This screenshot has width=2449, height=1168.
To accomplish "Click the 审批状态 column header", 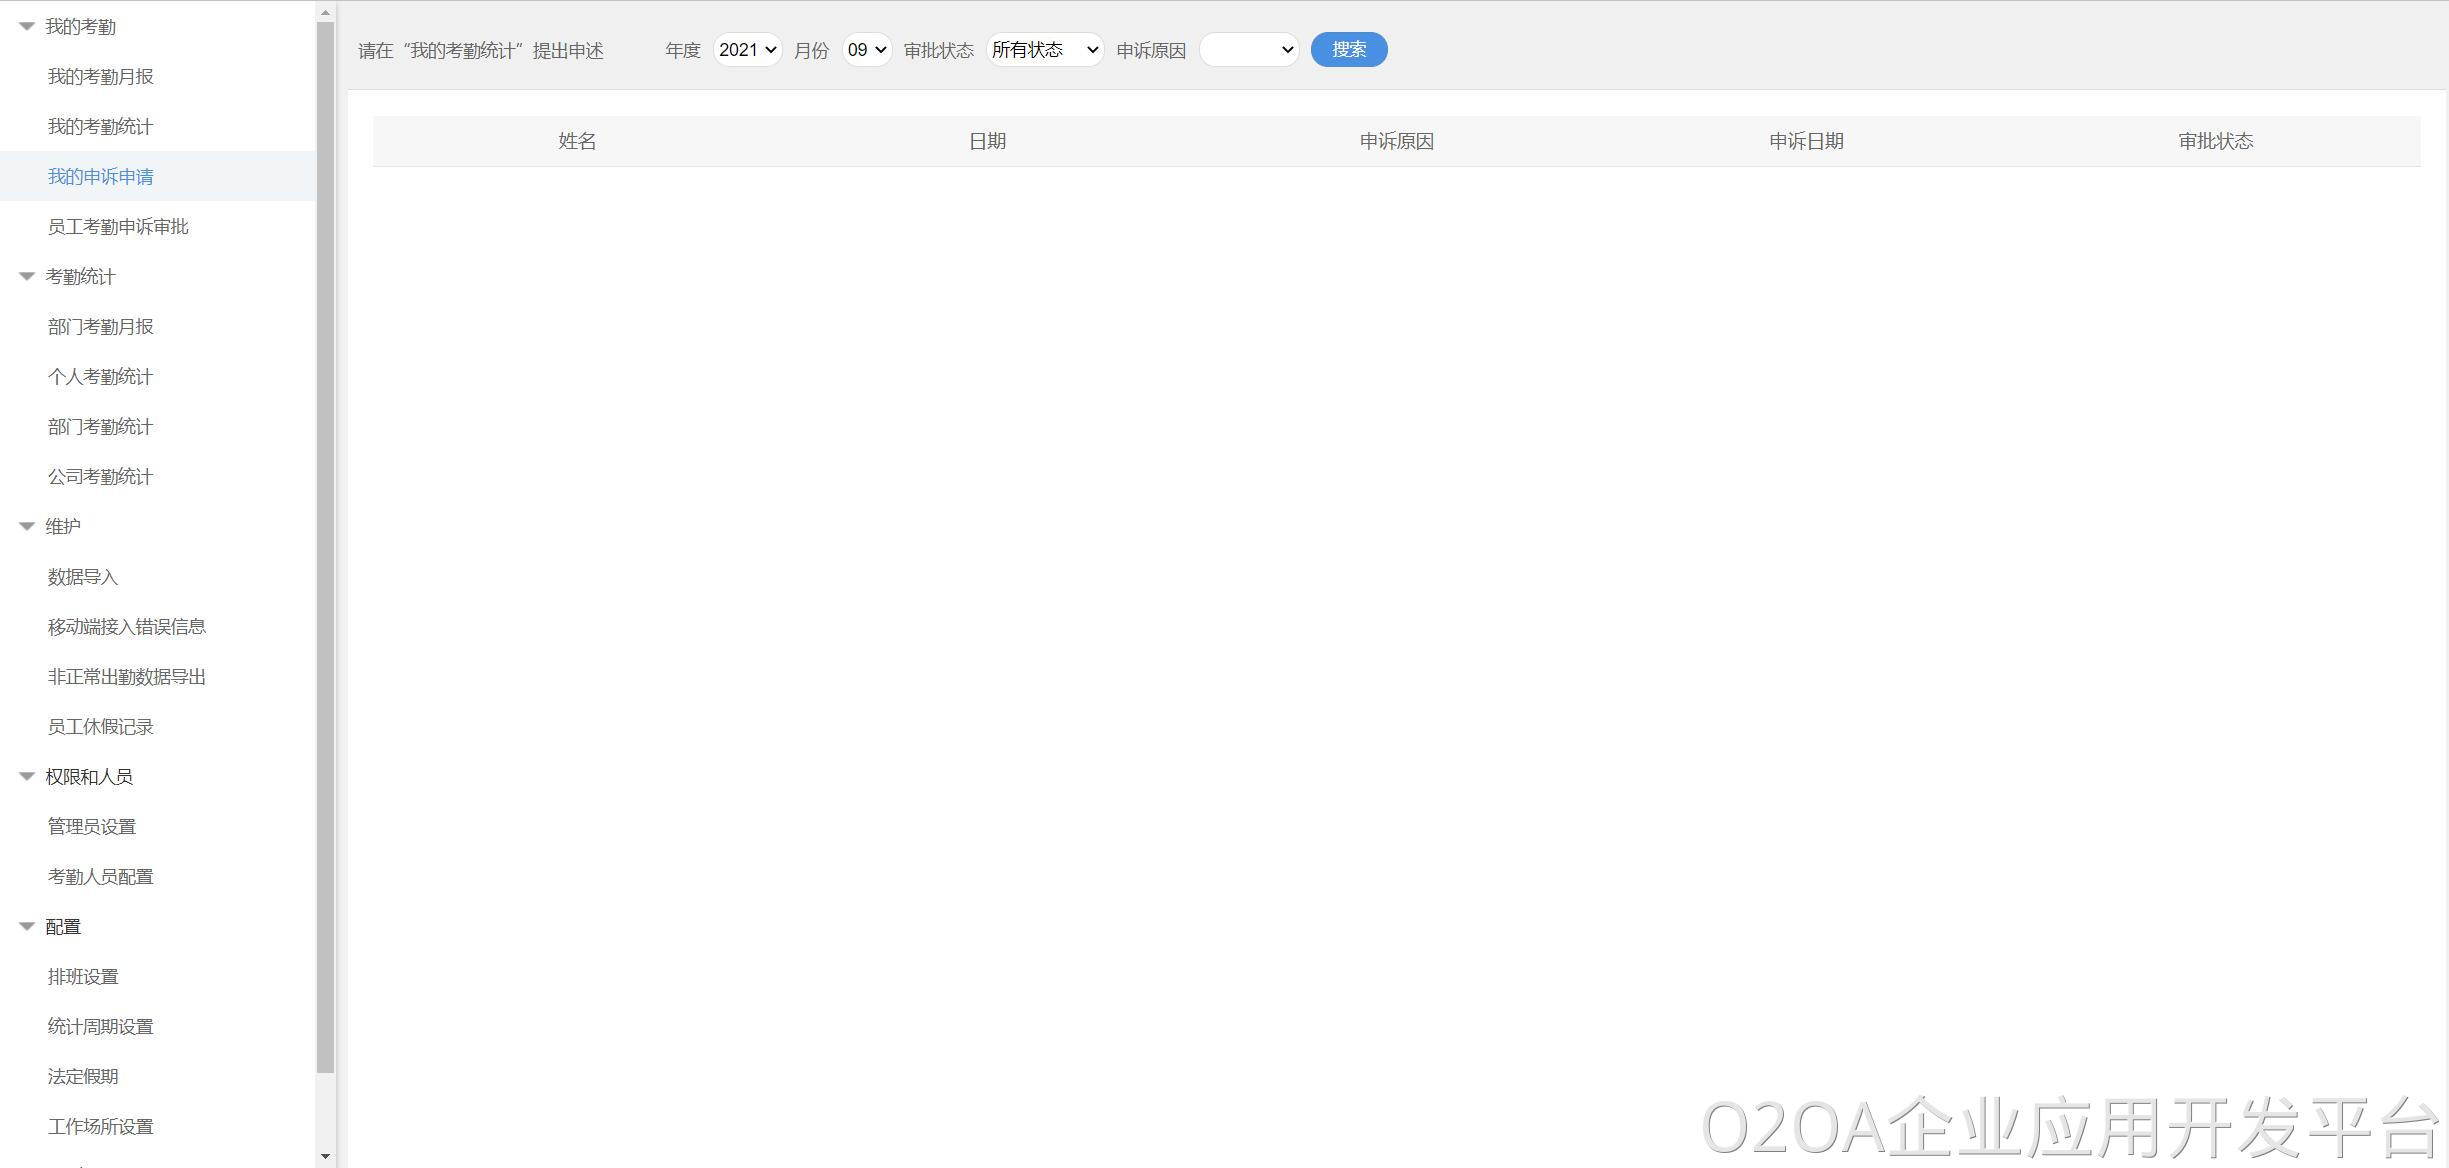I will 2215,141.
